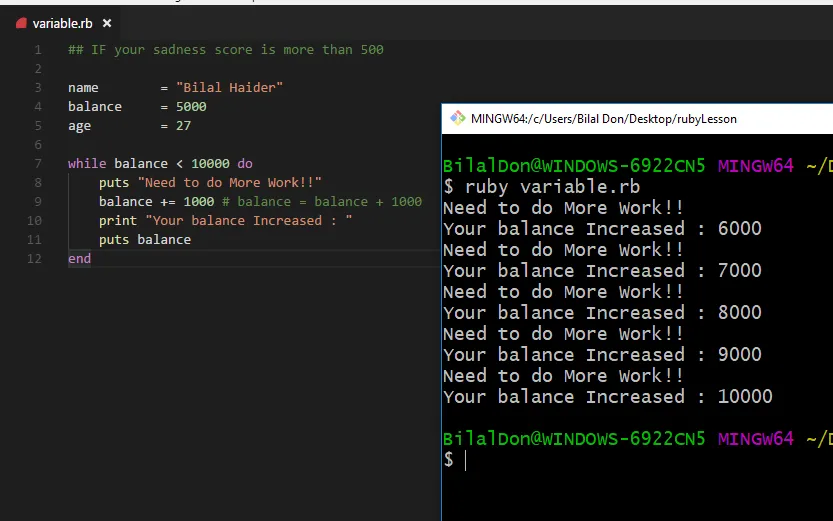The image size is (833, 521).
Task: Click the Git Bash icon in the MINGW64 title bar
Action: [x=457, y=118]
